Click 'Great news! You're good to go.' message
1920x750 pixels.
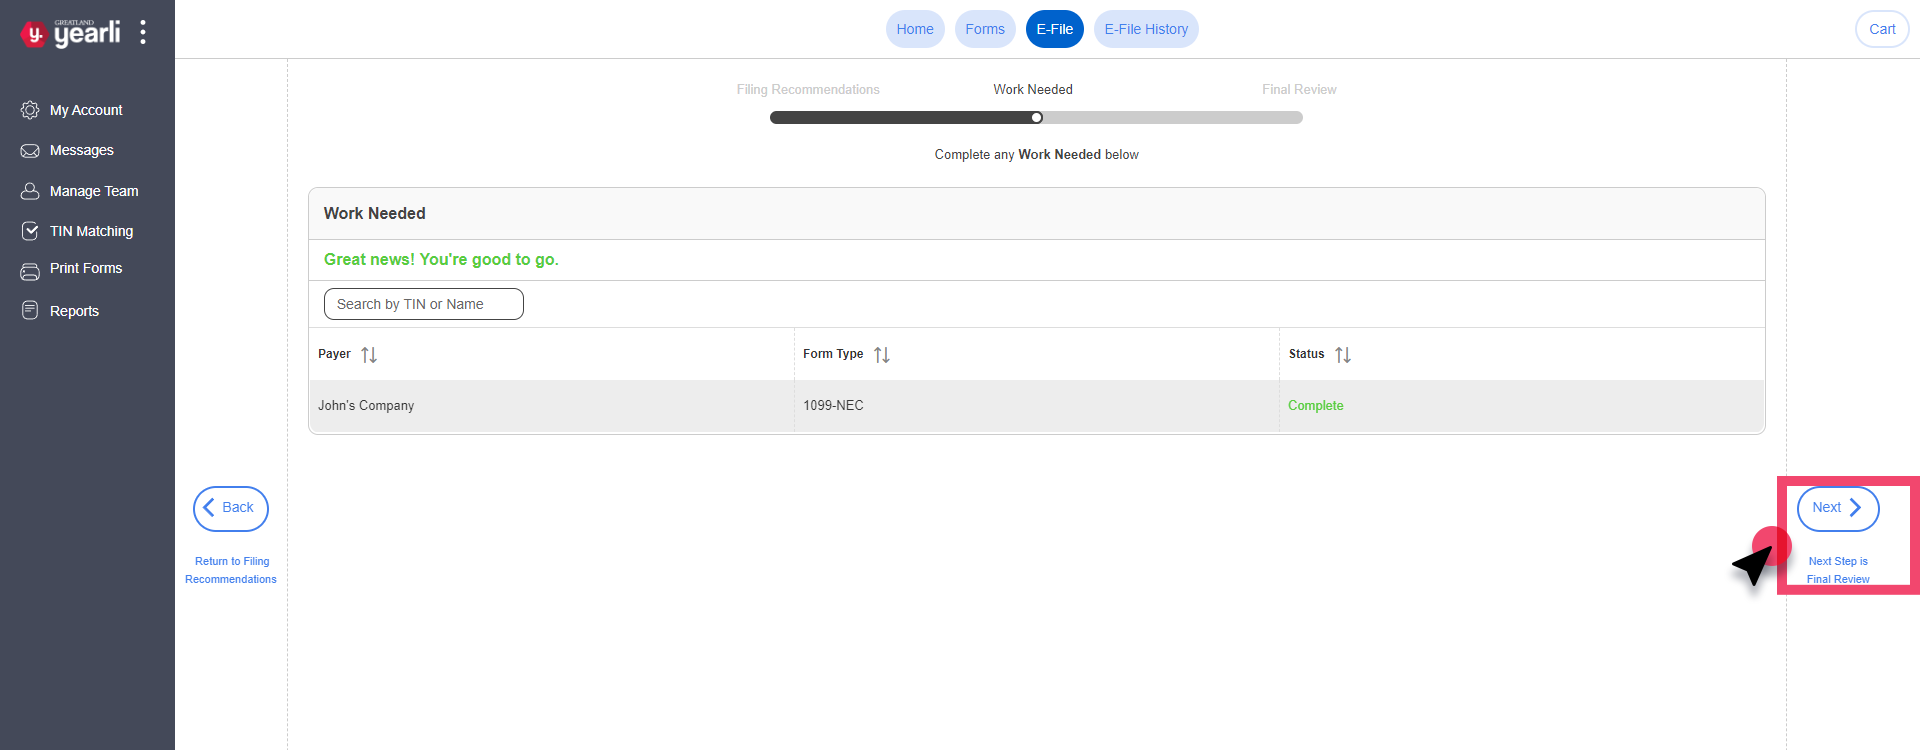[441, 259]
